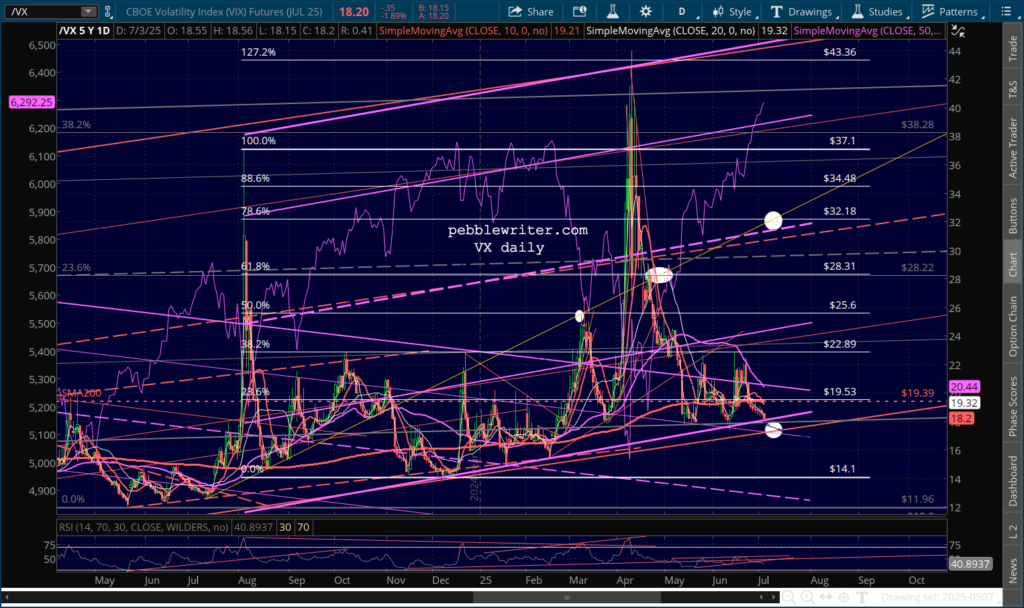1024x608 pixels.
Task: Click SimpleMovingAvg (CLOSE, 20, 0, no) label
Action: 670,31
